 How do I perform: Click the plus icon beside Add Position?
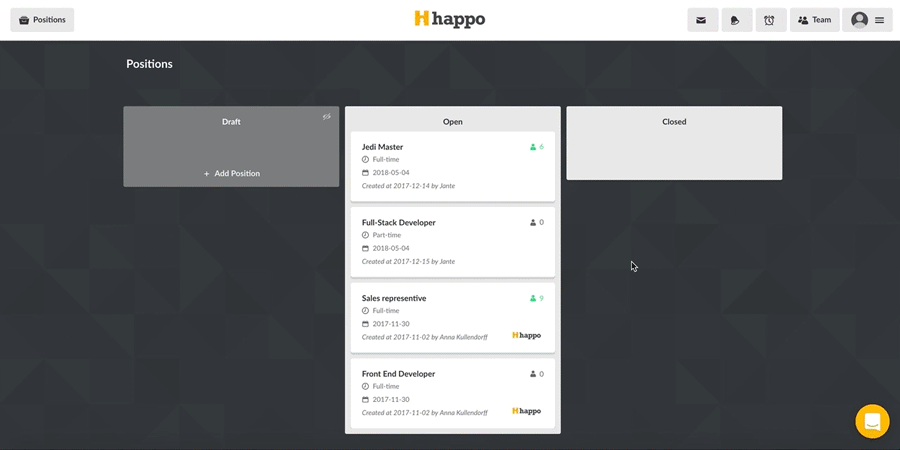click(207, 173)
